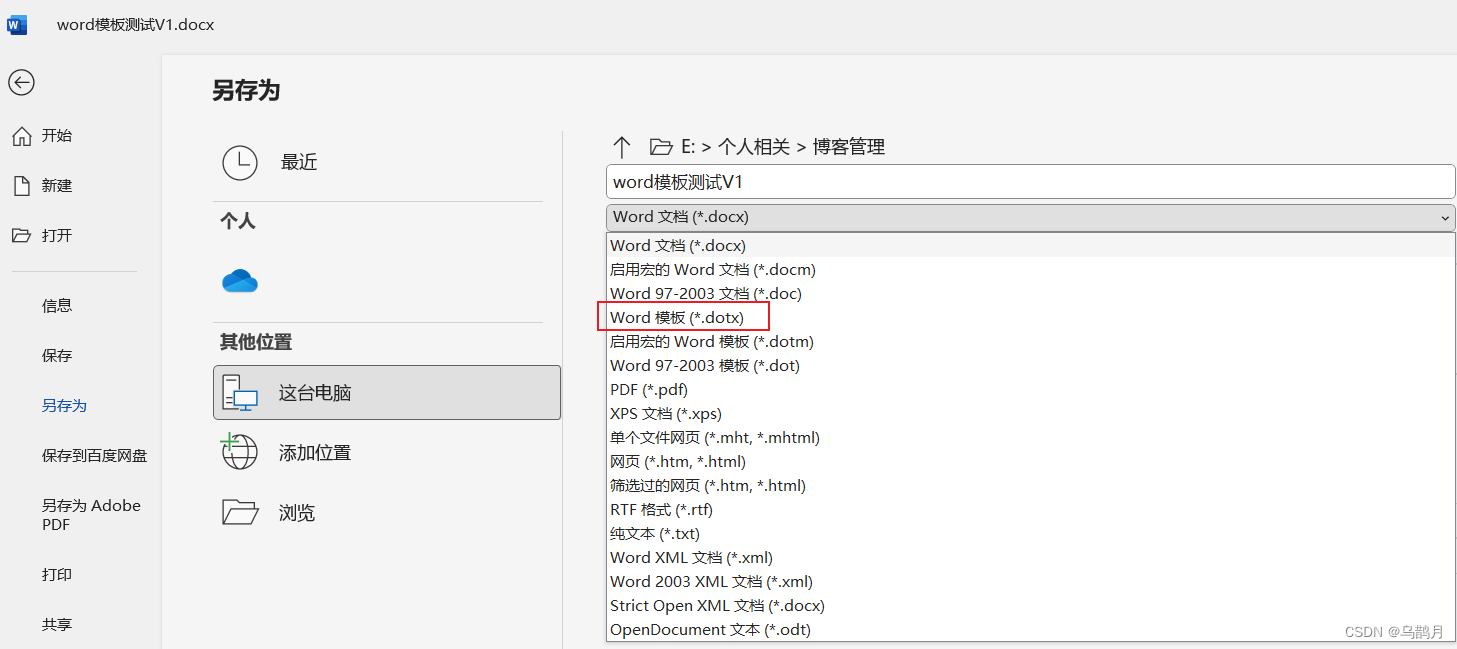Click the file name field word模板测试V1

tap(1030, 182)
